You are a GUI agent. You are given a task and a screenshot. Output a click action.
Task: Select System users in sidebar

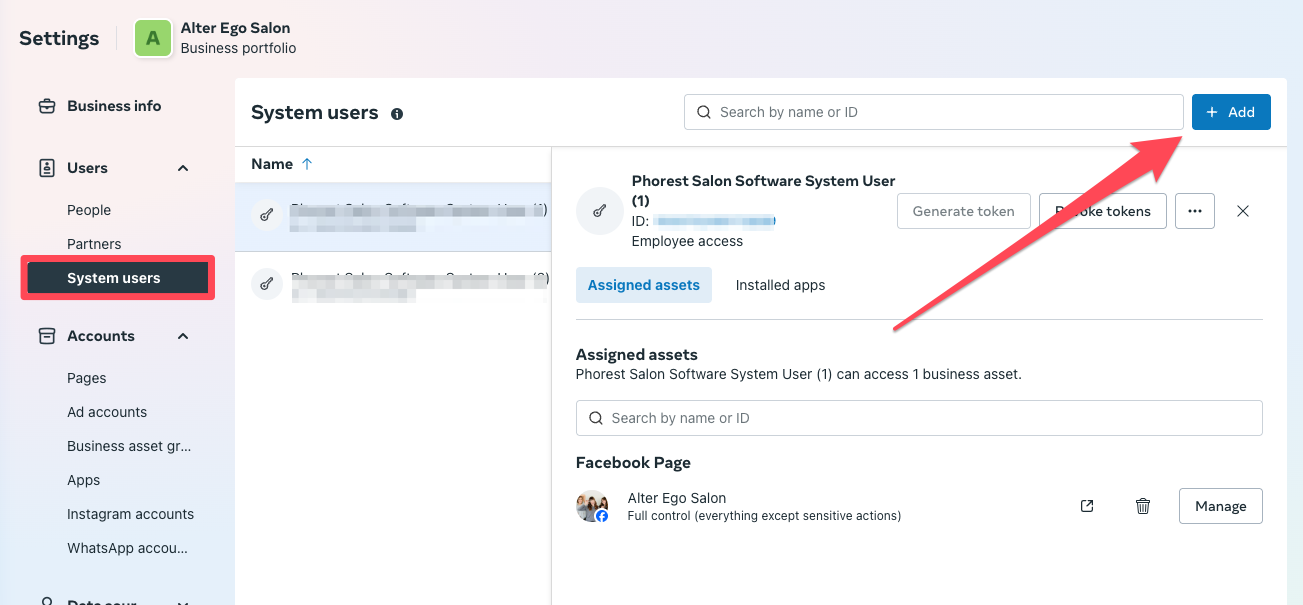(x=118, y=278)
